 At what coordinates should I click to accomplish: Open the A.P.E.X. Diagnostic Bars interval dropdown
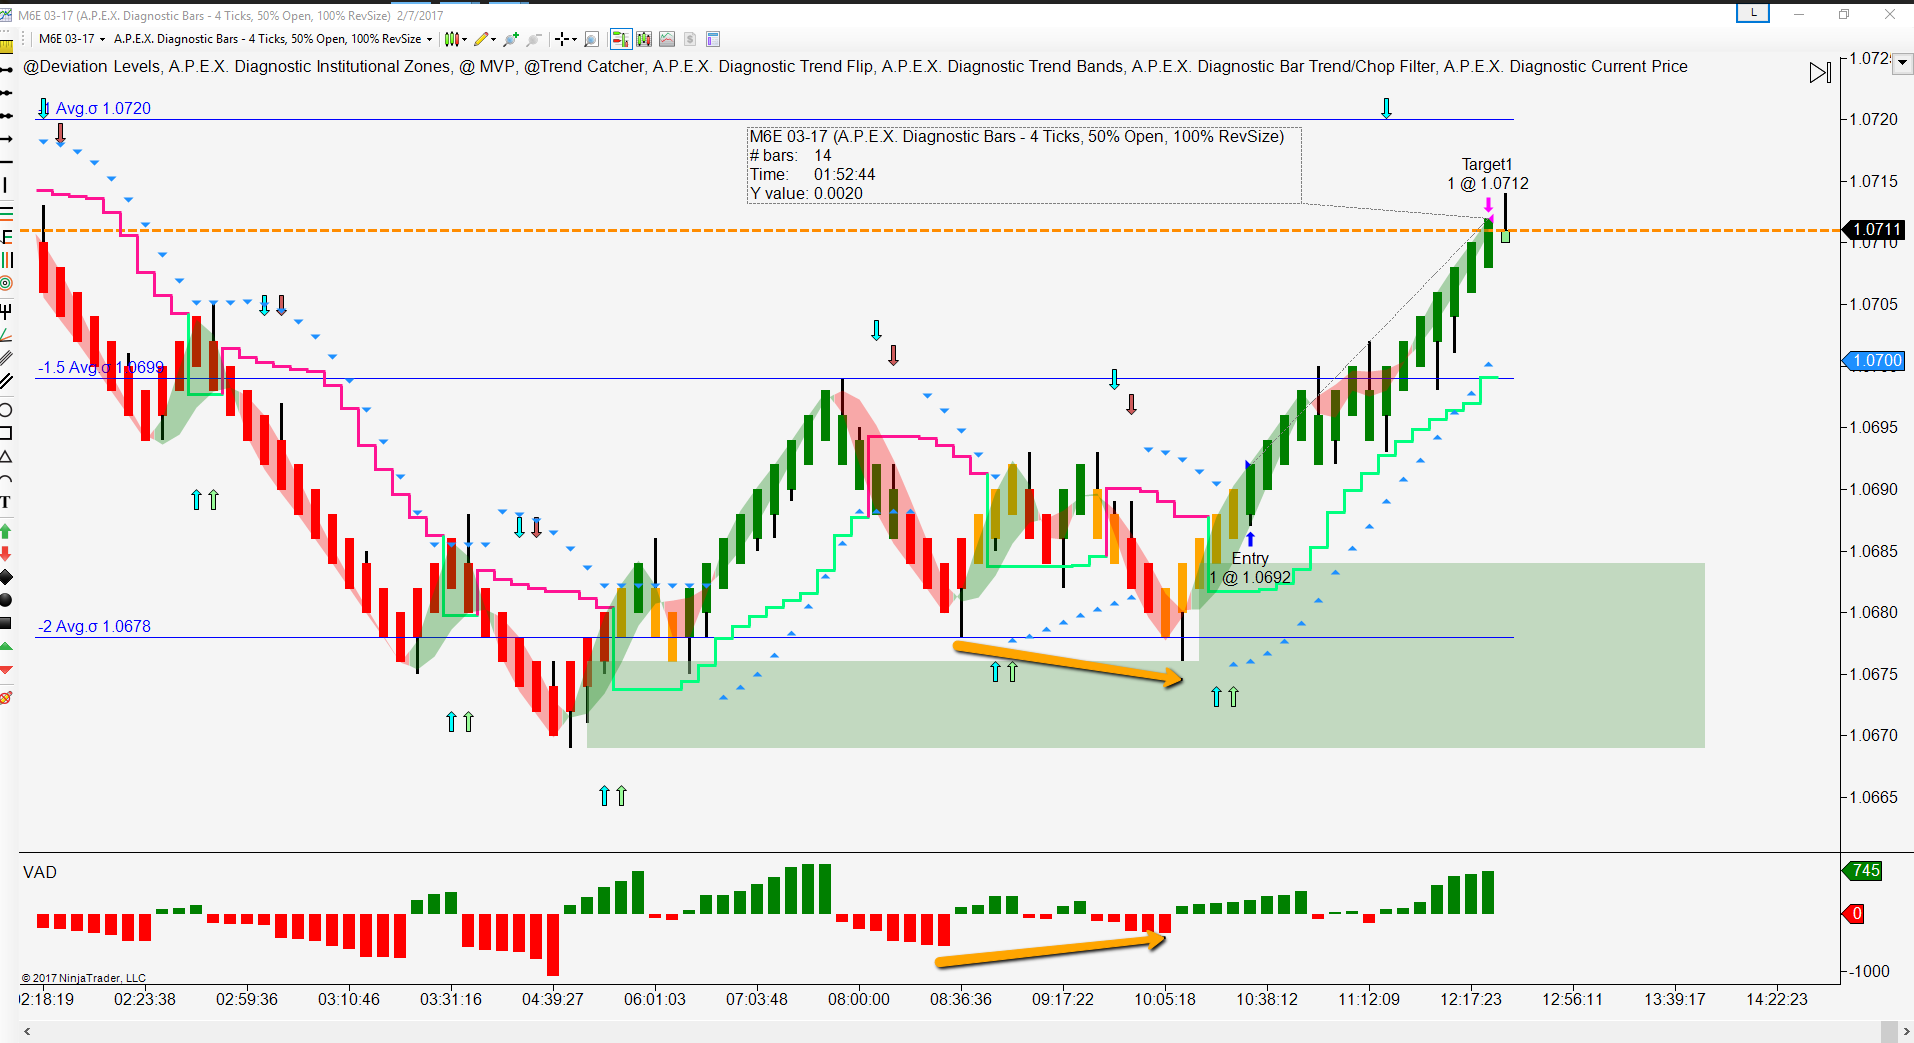(273, 39)
